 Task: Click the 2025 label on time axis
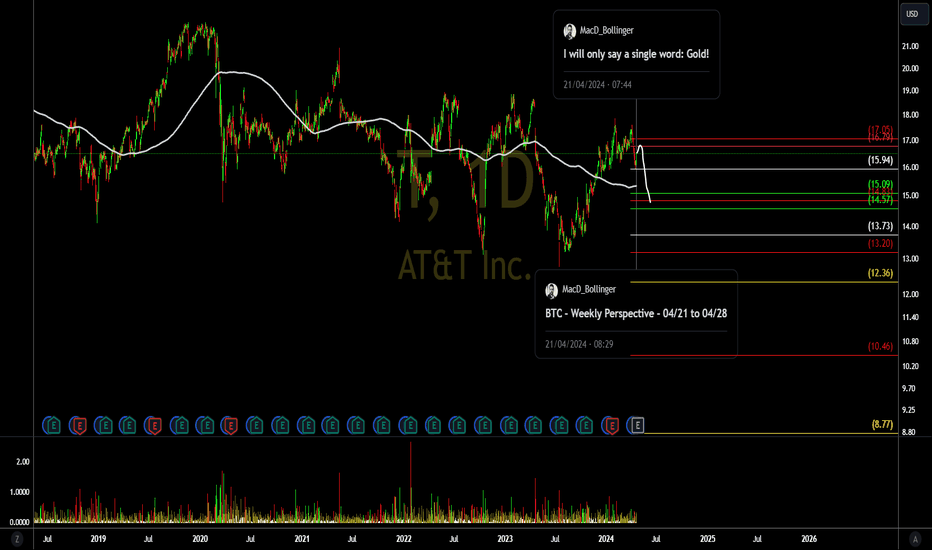click(x=707, y=539)
